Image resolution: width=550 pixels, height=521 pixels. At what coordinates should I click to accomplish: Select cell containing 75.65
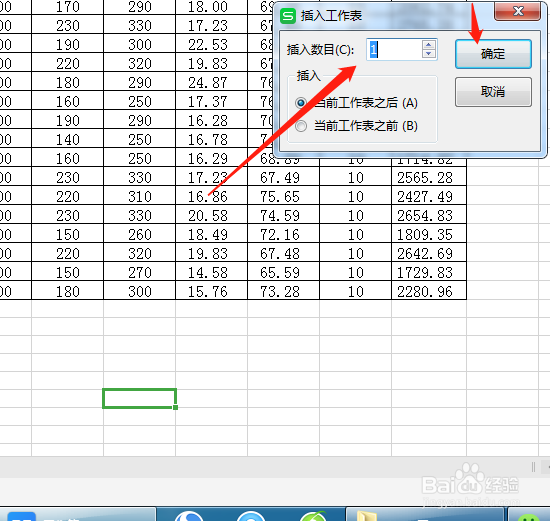[283, 195]
